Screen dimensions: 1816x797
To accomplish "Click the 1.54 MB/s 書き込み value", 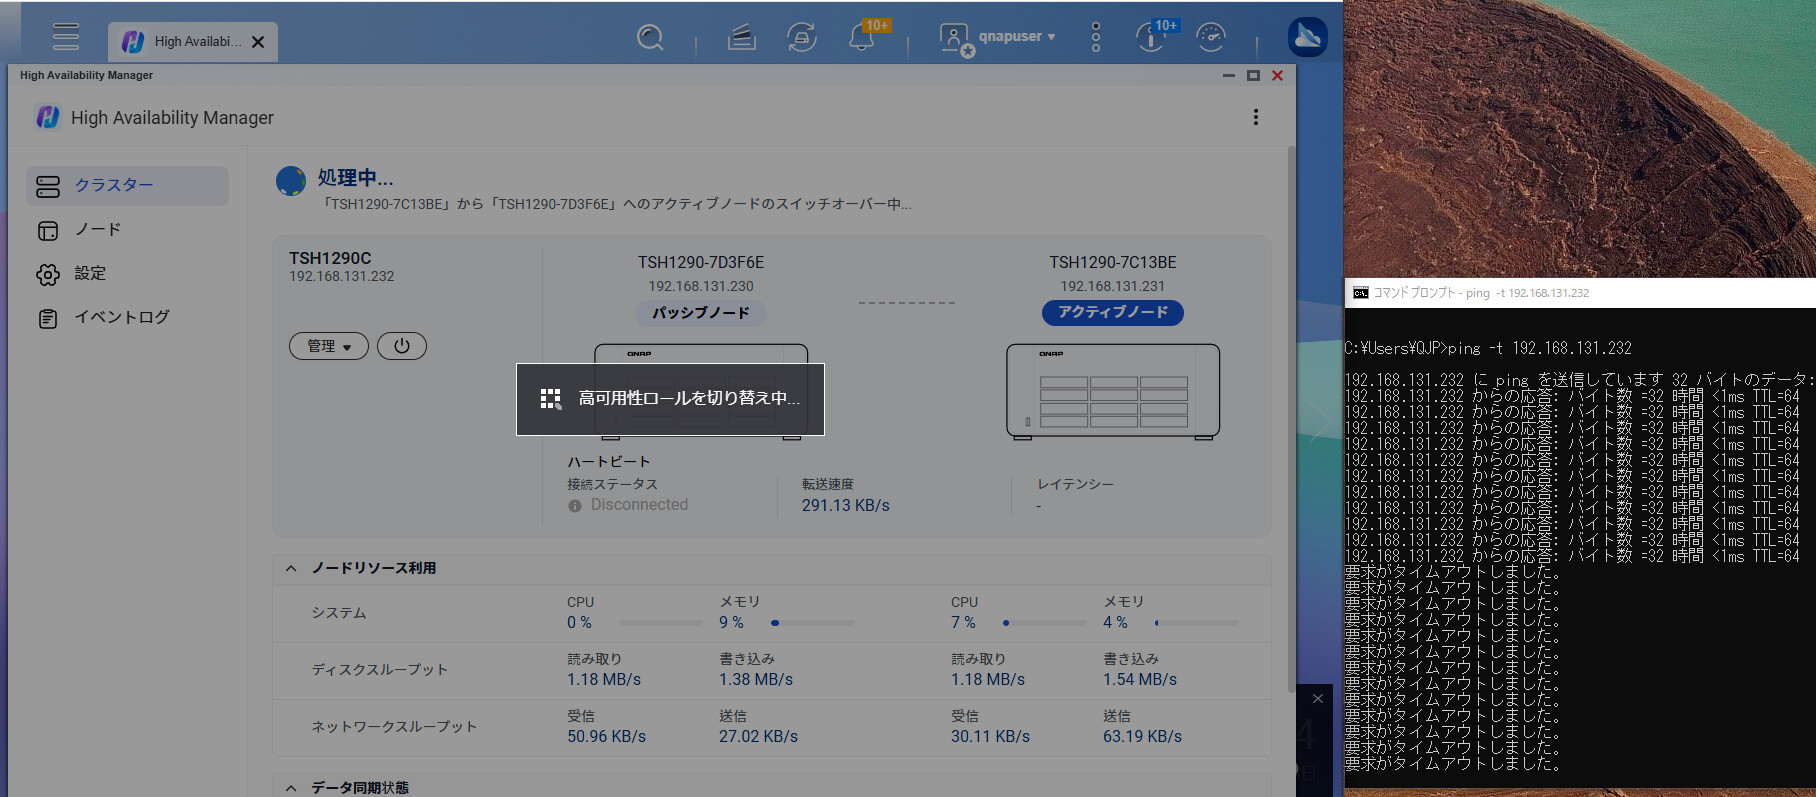I will 1140,680.
